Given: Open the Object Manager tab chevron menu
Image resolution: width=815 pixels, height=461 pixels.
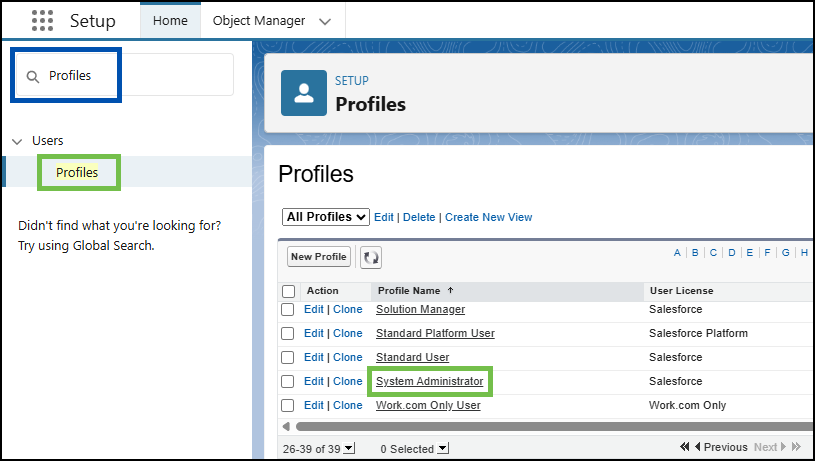Looking at the screenshot, I should (325, 22).
